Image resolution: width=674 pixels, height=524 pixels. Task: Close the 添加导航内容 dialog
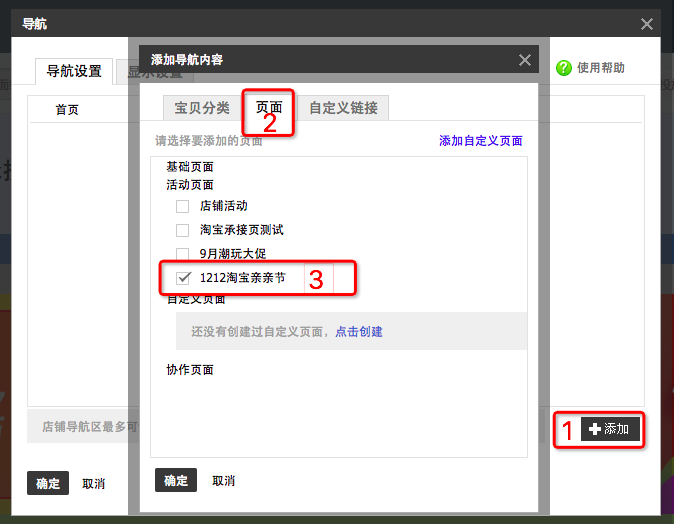524,60
